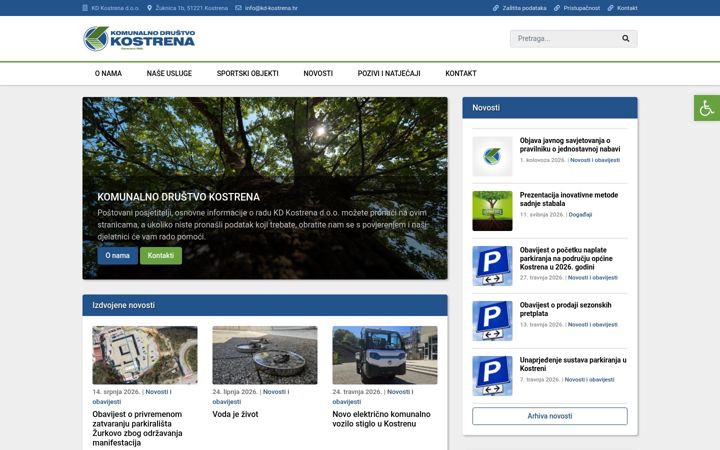Click the Novosti sidebar panel header

550,108
